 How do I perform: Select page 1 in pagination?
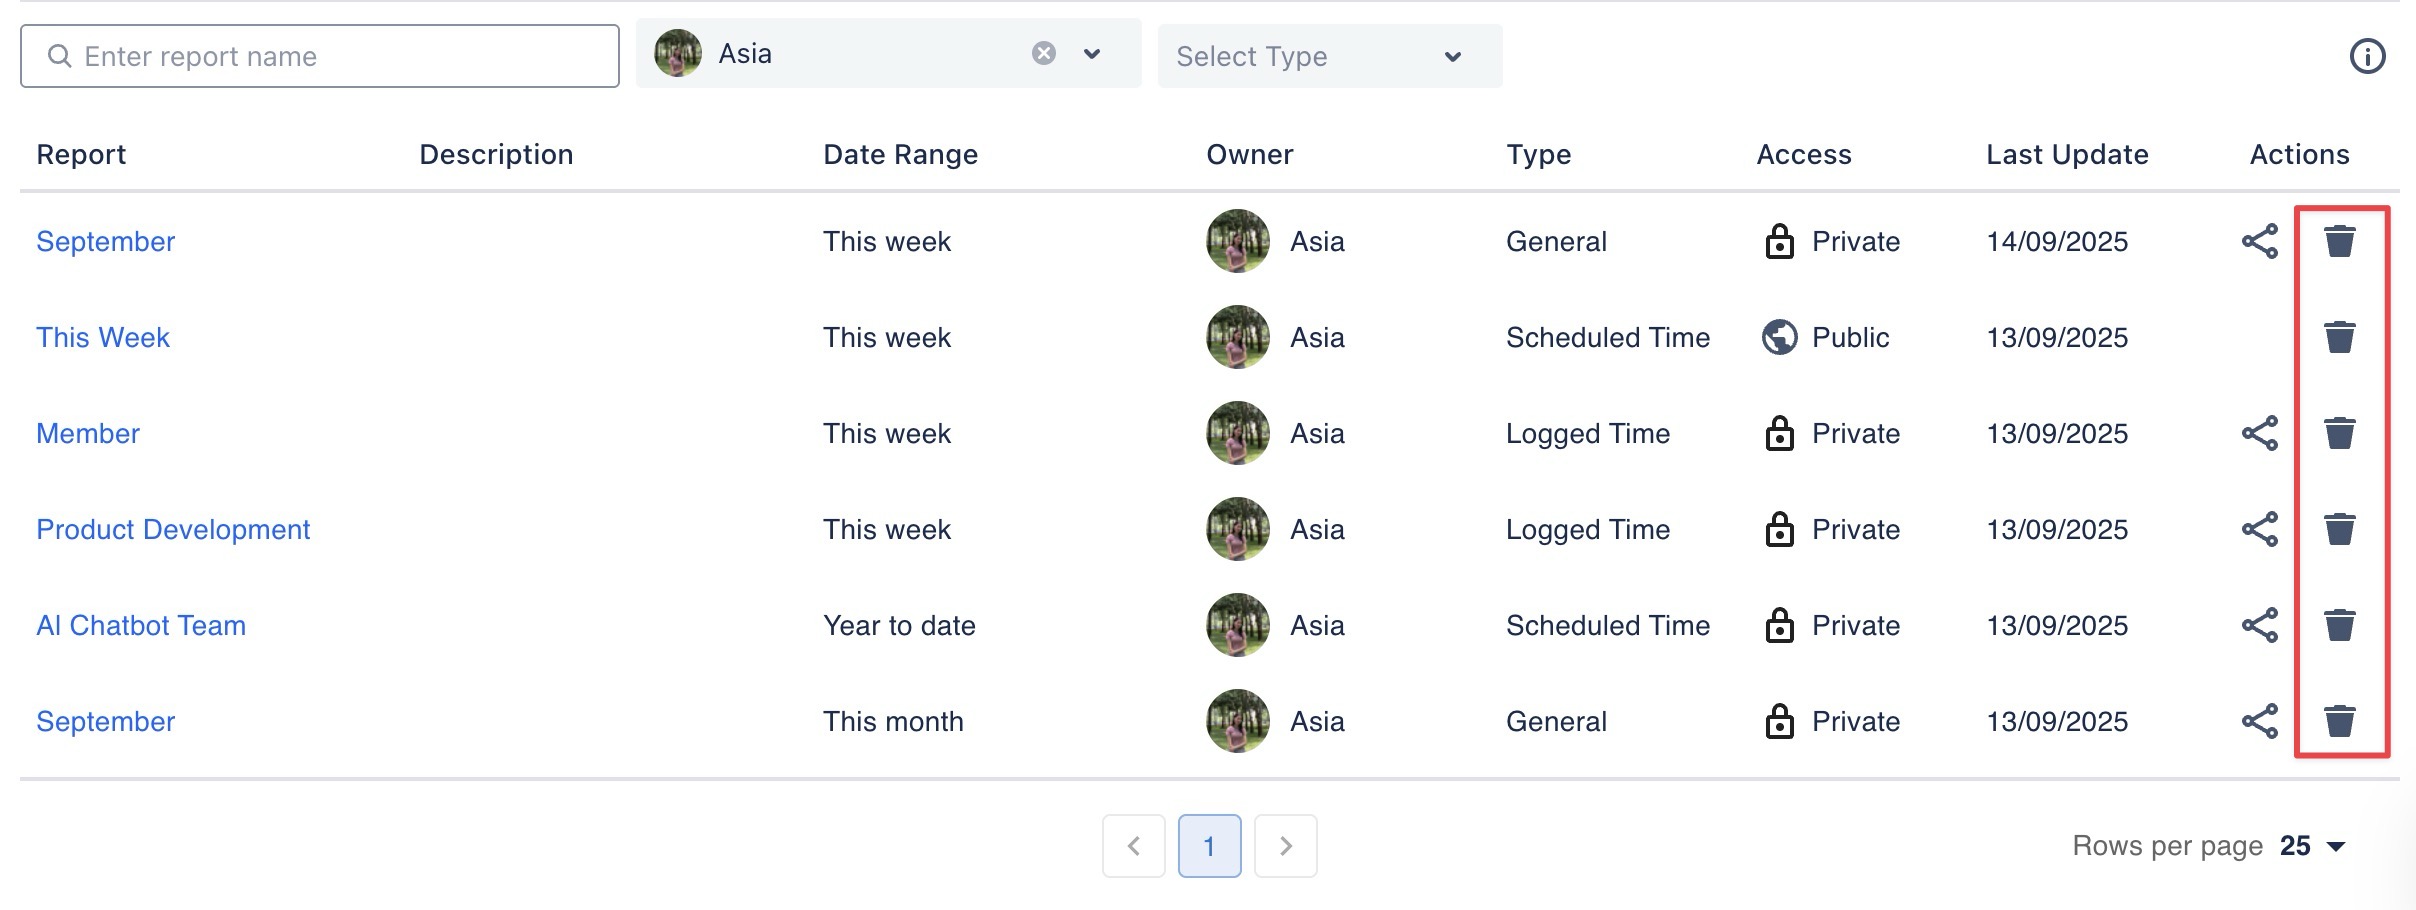click(1209, 846)
